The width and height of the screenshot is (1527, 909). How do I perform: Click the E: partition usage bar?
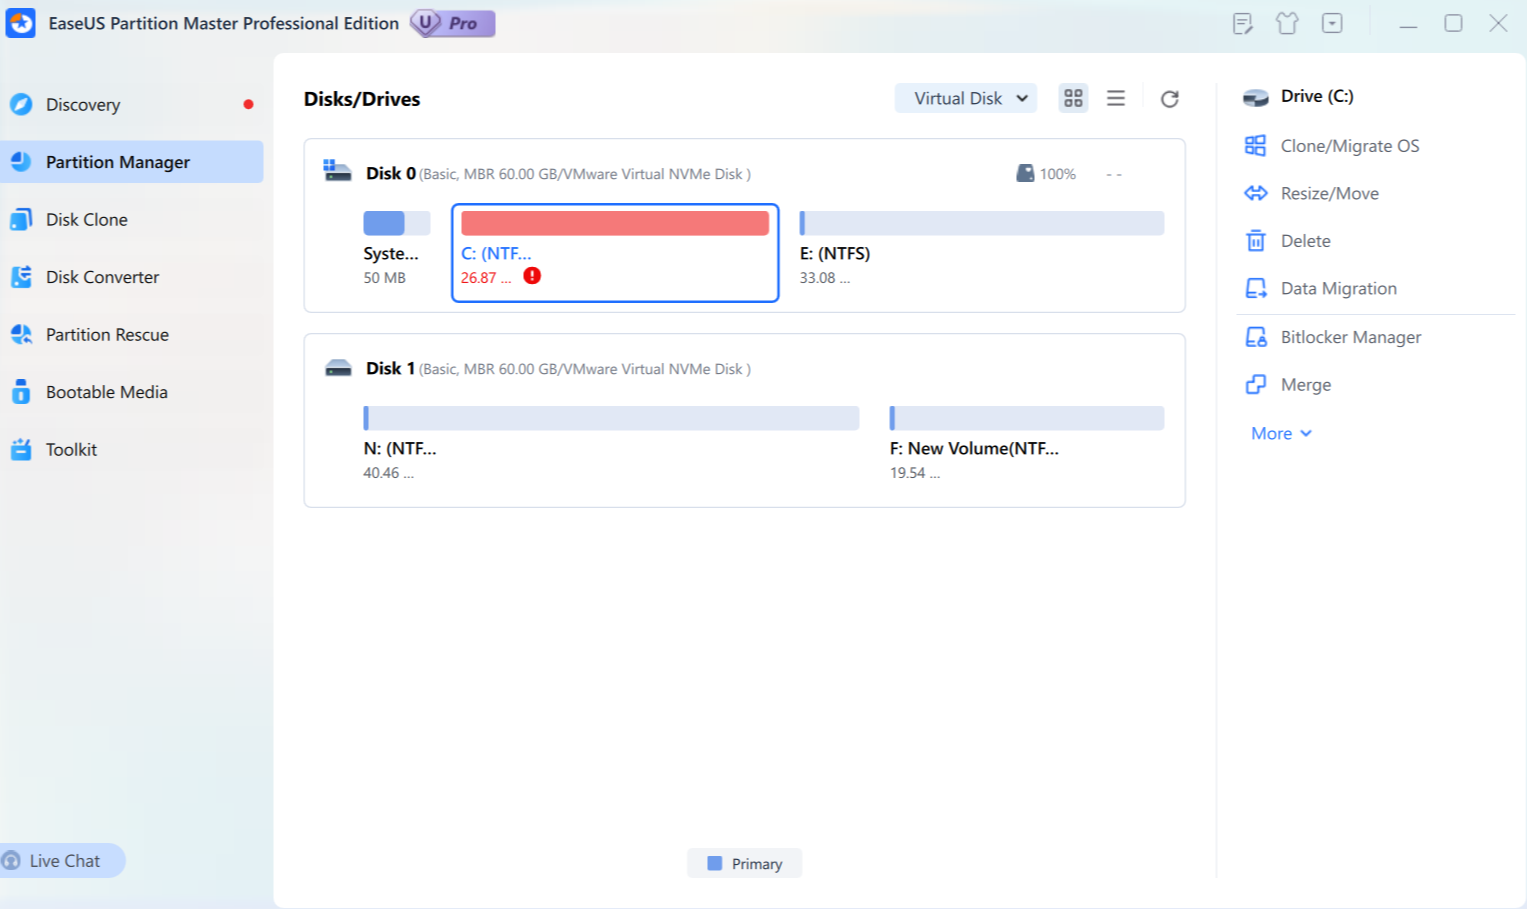(982, 223)
